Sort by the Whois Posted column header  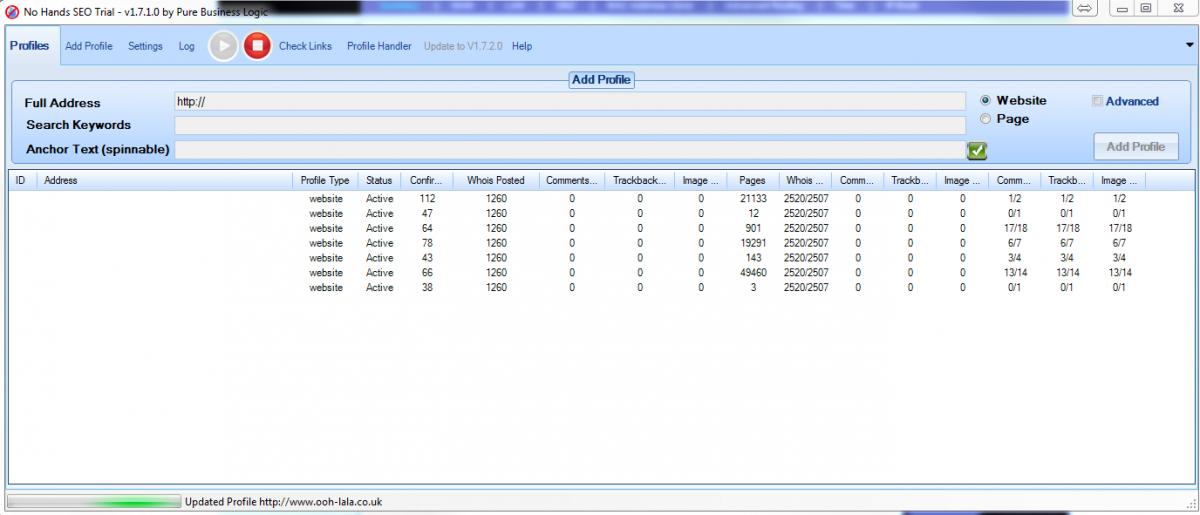496,181
